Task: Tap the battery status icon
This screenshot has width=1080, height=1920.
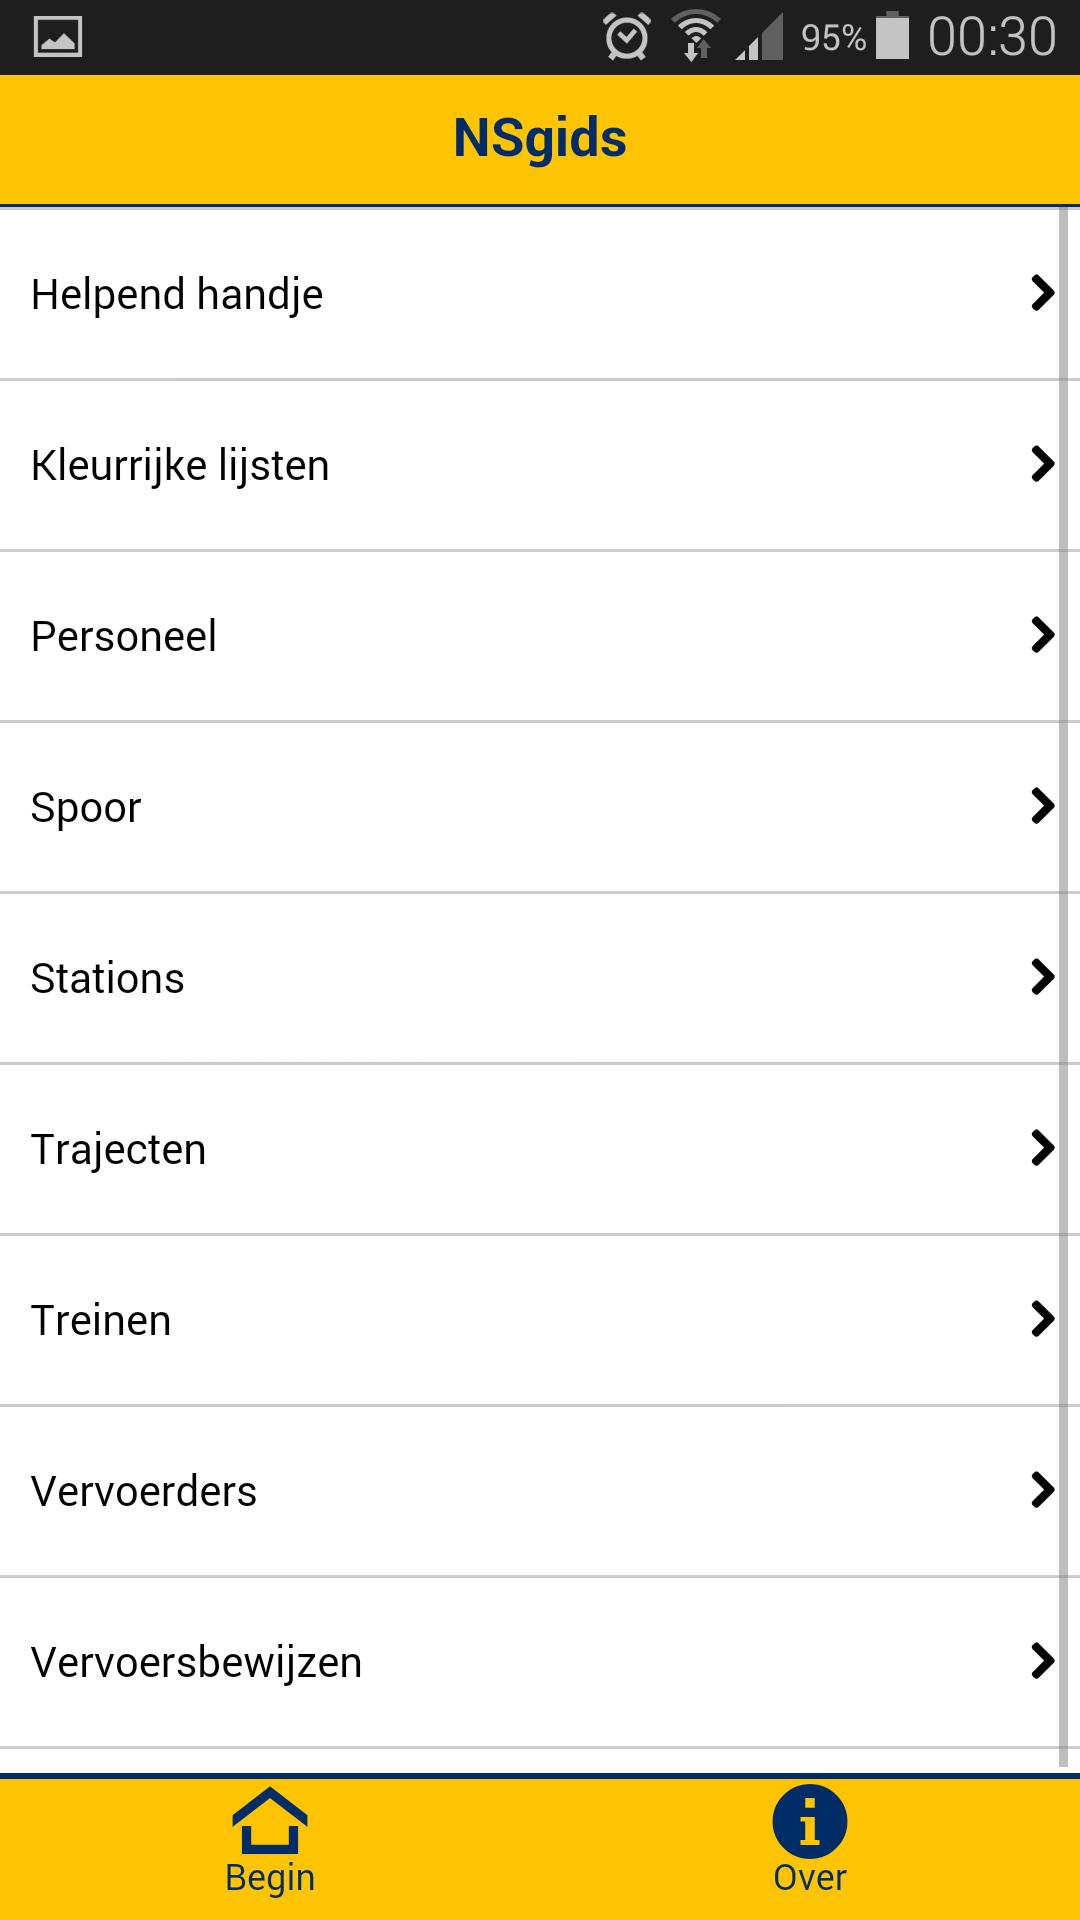Action: pos(892,37)
